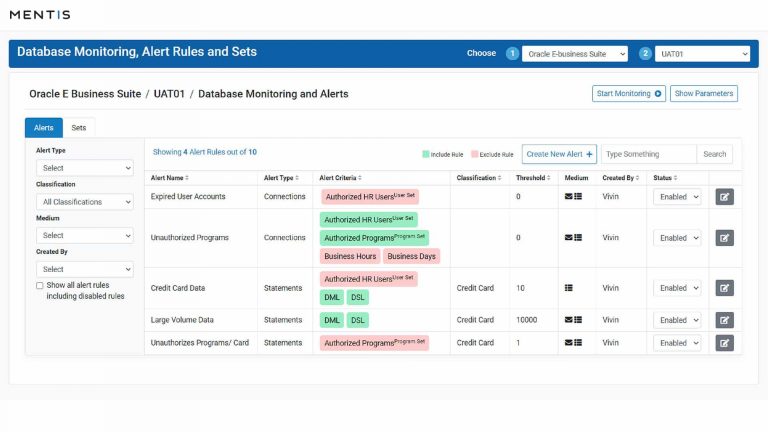Click edit icon for Expired User Accounts row
The width and height of the screenshot is (768, 432).
(x=724, y=197)
